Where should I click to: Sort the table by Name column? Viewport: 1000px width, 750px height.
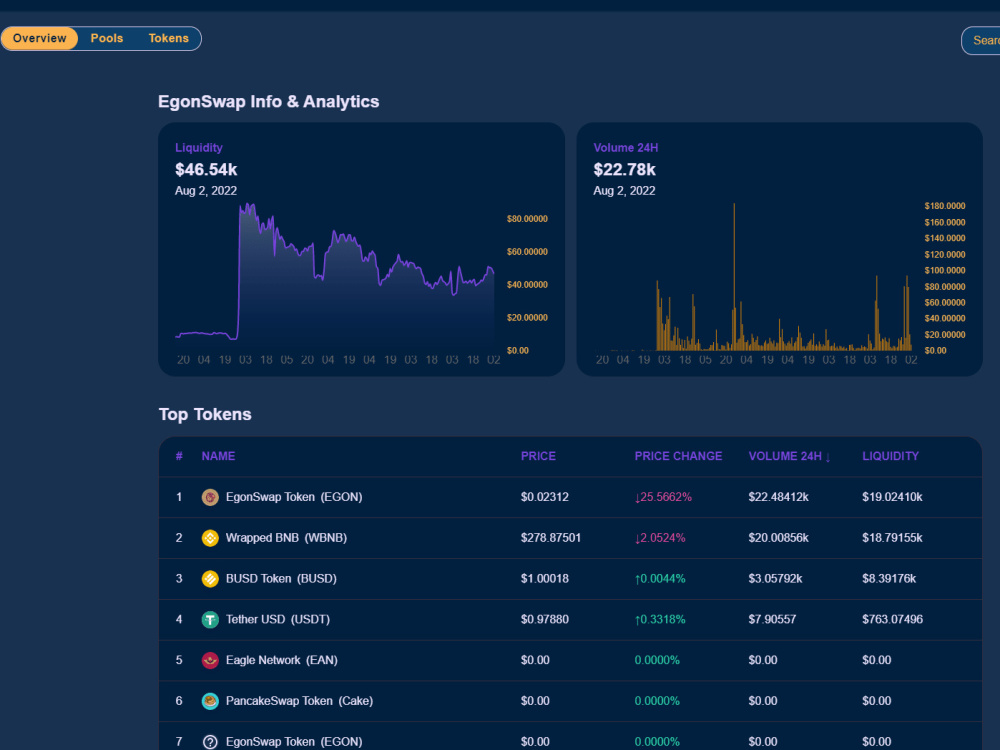coord(218,456)
